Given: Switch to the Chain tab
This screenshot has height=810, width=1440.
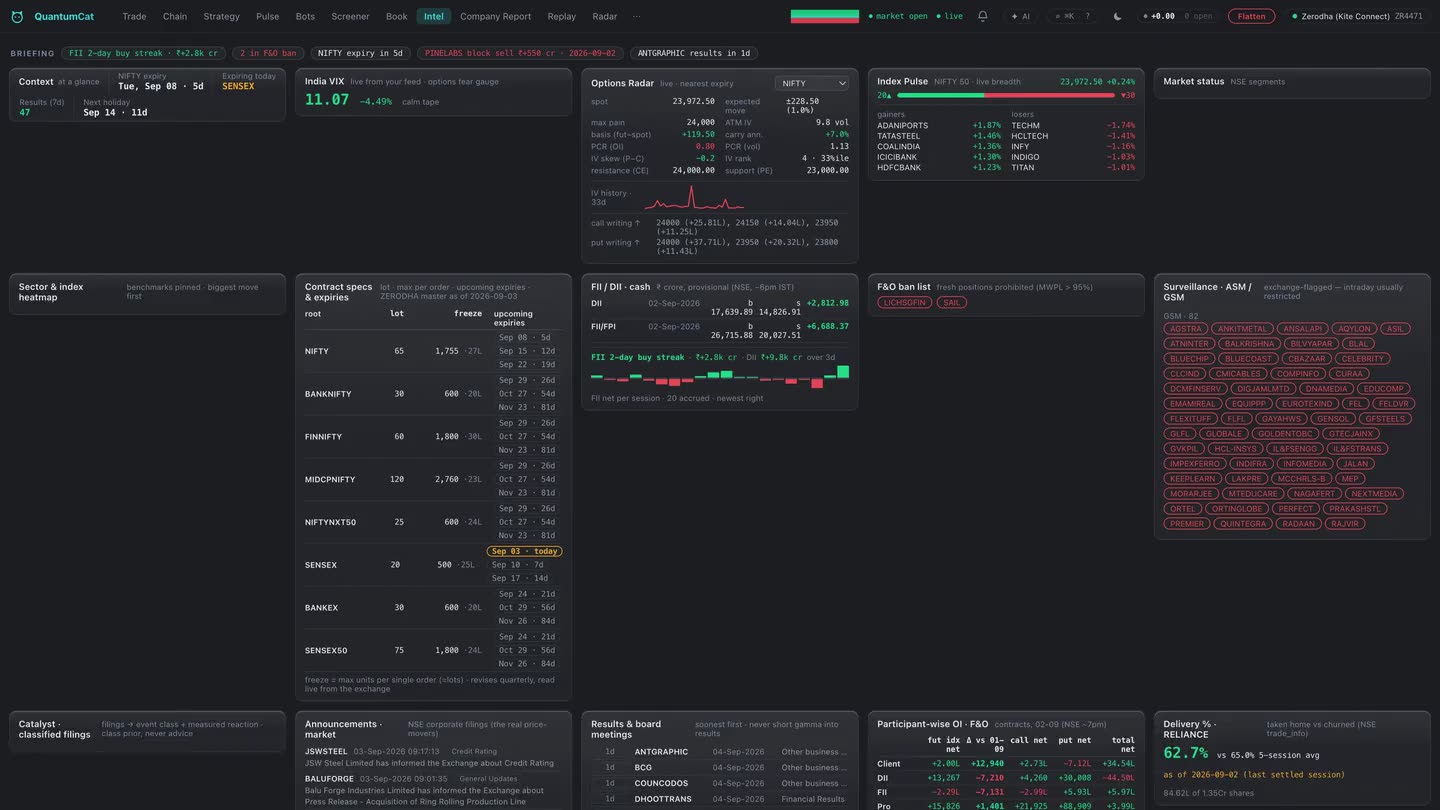Looking at the screenshot, I should [175, 16].
